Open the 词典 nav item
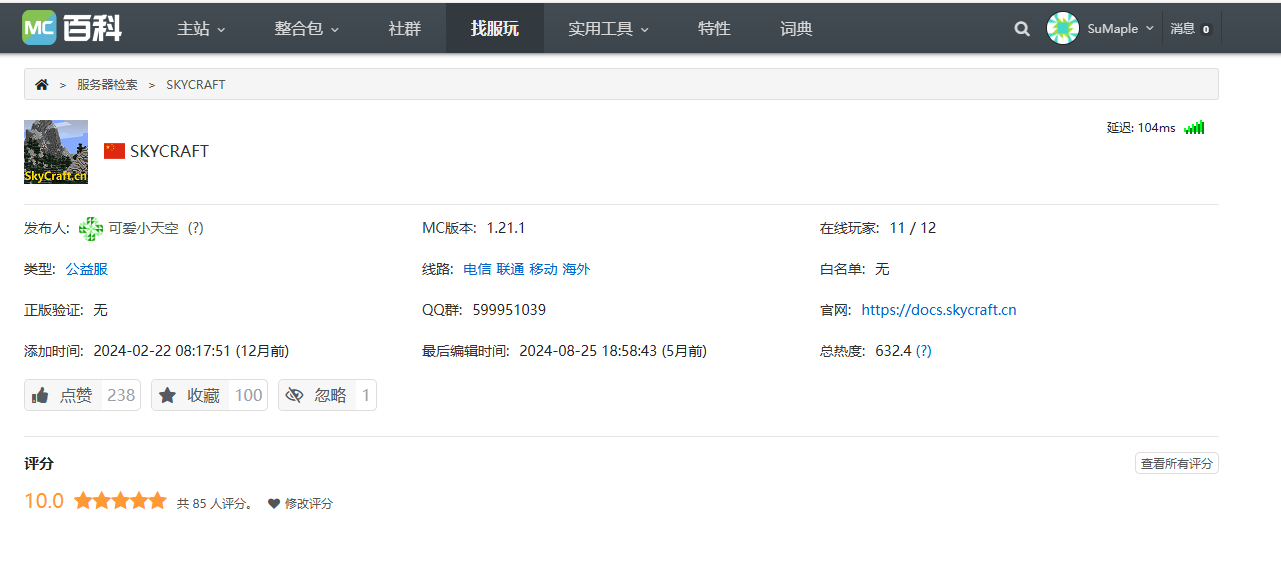Screen dimensions: 1281x586 796,29
